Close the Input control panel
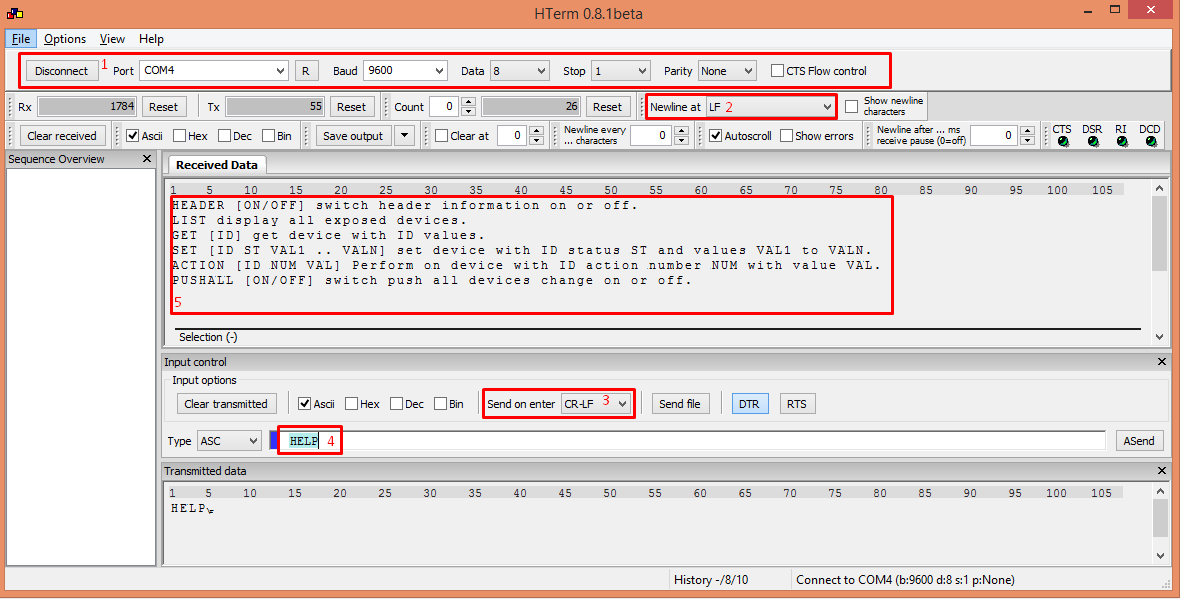Viewport: 1180px width, 599px height. pyautogui.click(x=1161, y=362)
